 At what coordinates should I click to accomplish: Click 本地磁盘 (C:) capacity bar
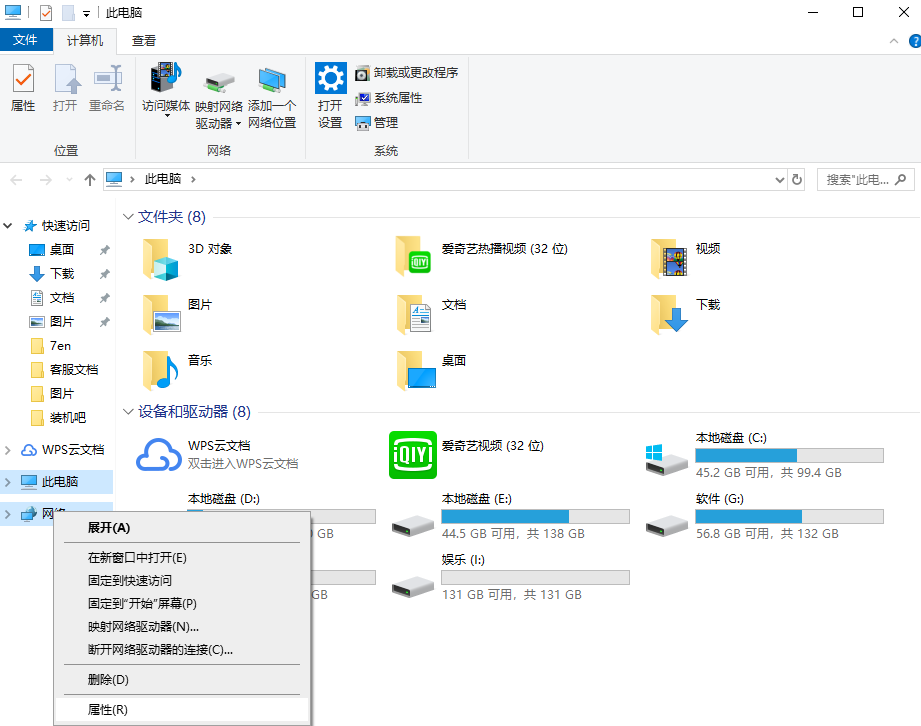click(x=789, y=456)
